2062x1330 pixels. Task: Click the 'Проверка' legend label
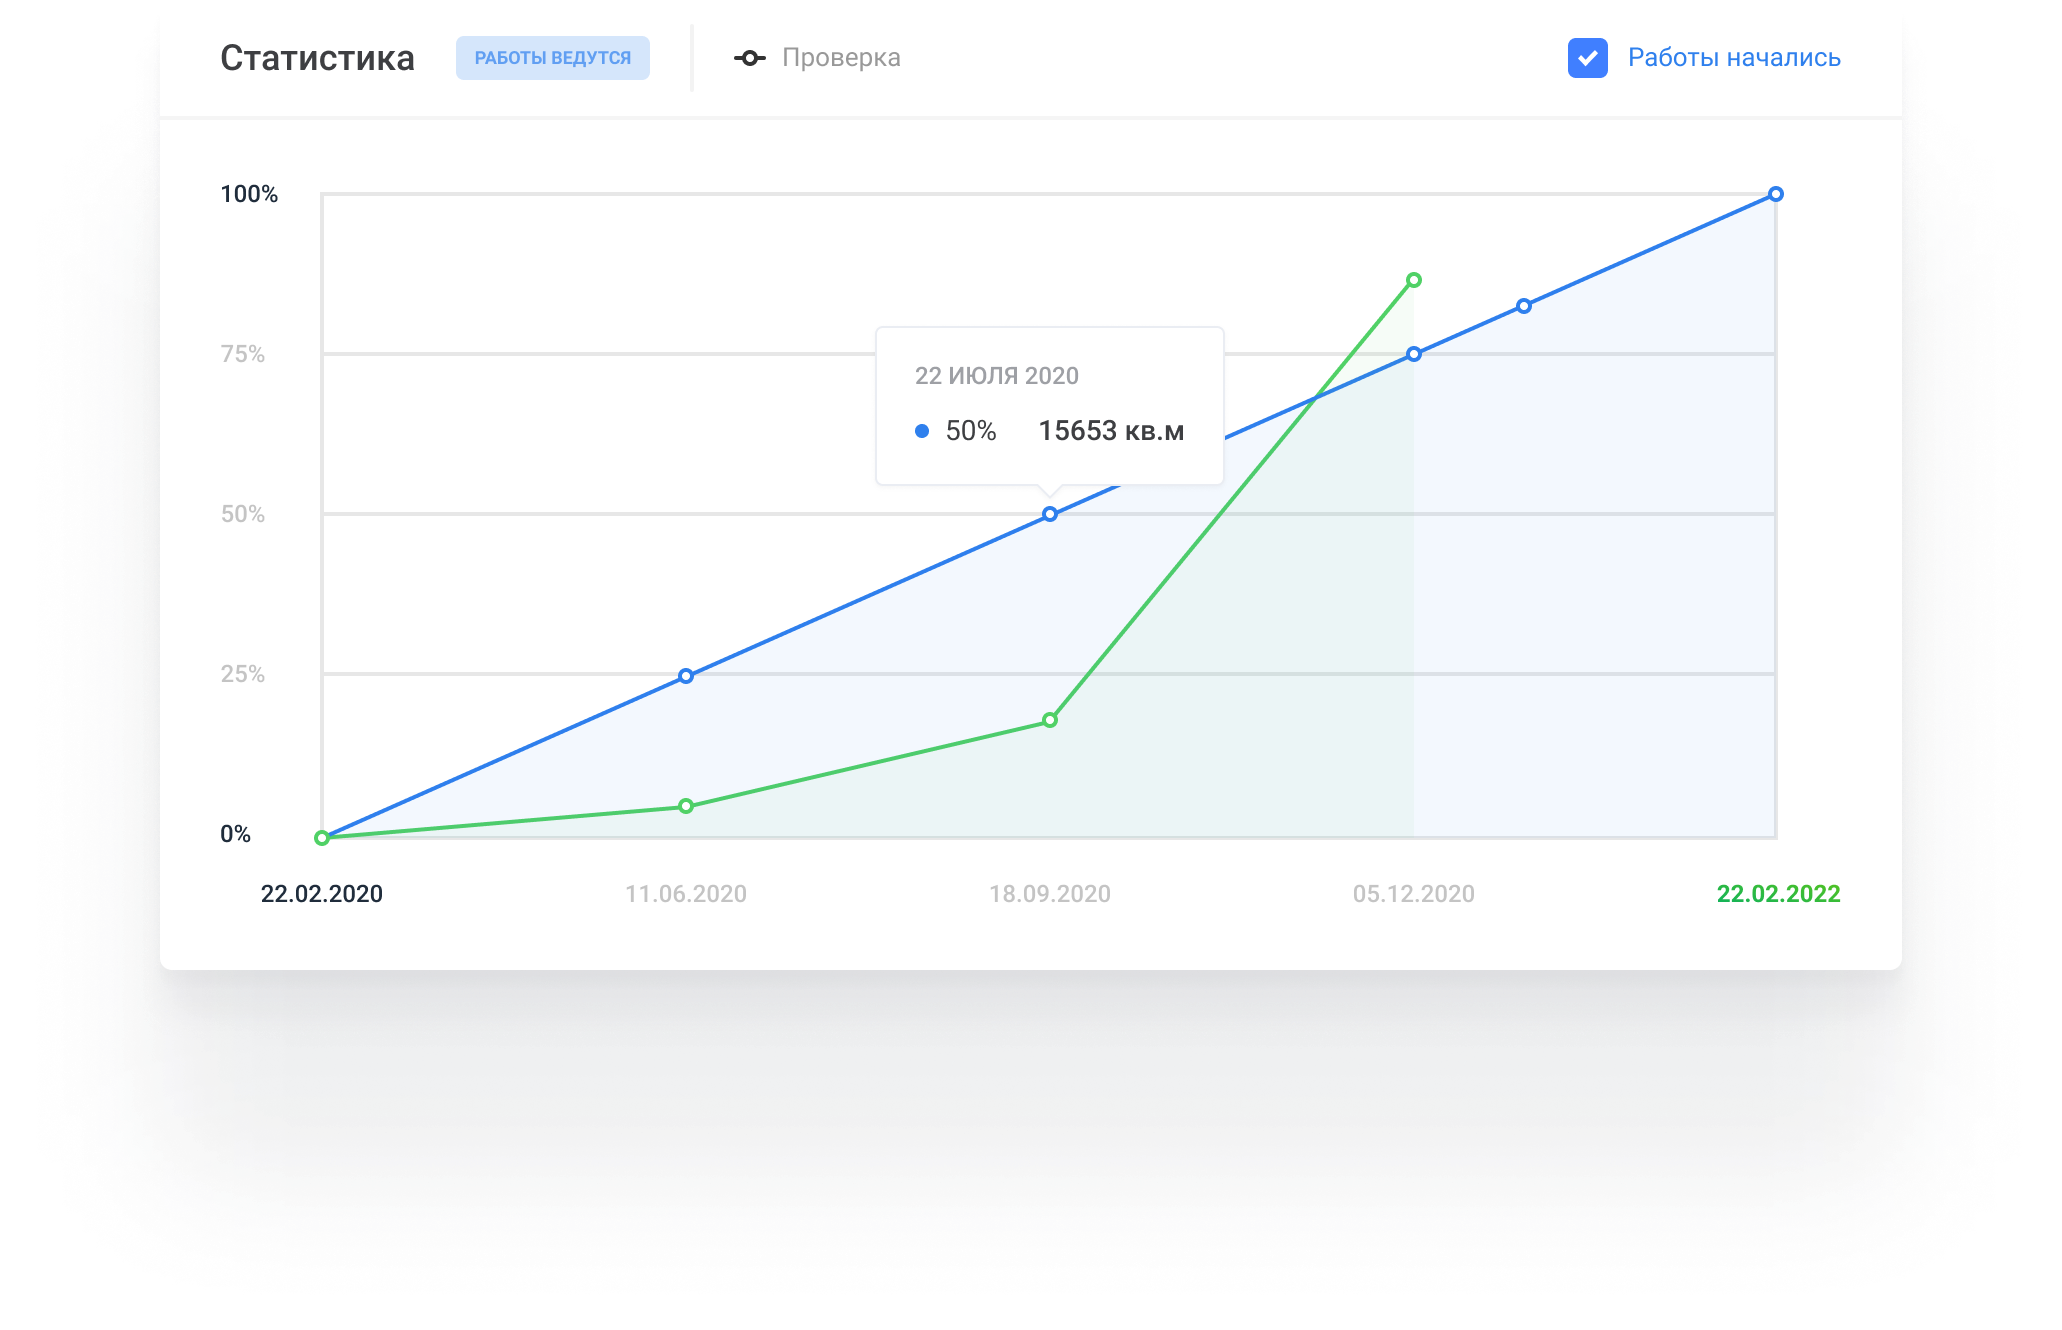click(x=840, y=58)
